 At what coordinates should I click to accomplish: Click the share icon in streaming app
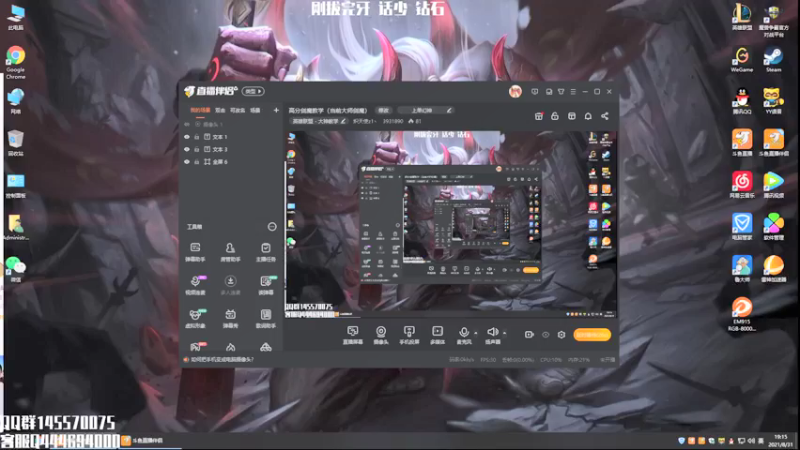605,116
